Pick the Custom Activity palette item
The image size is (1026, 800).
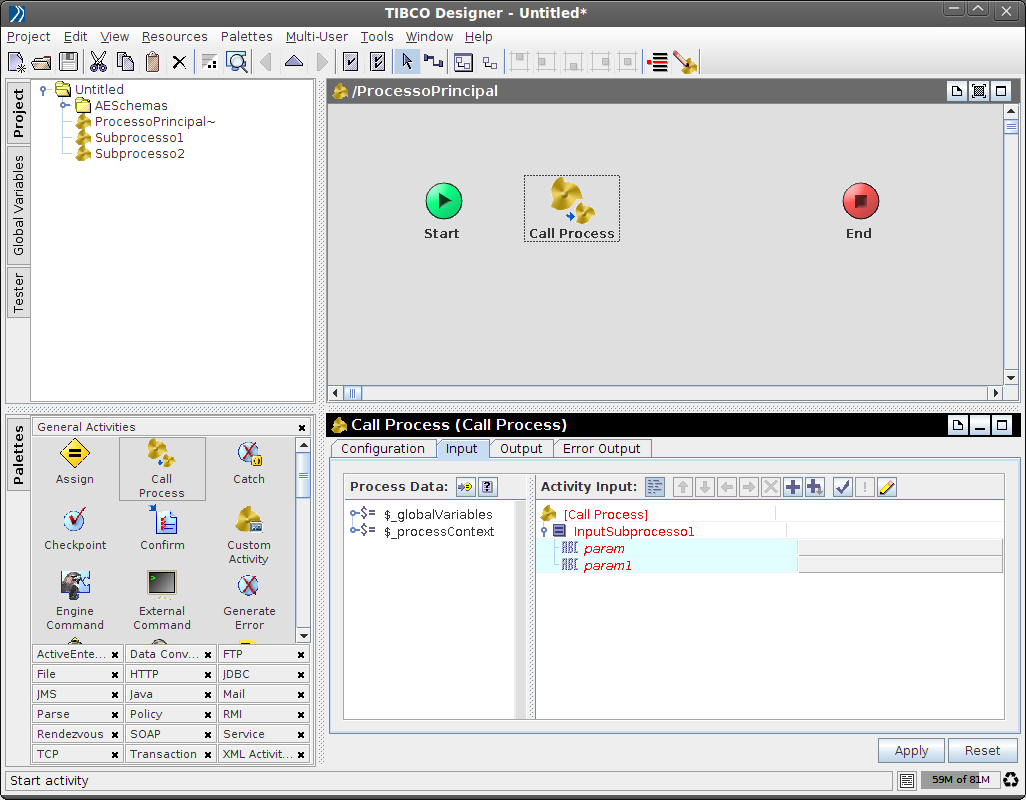pos(249,535)
